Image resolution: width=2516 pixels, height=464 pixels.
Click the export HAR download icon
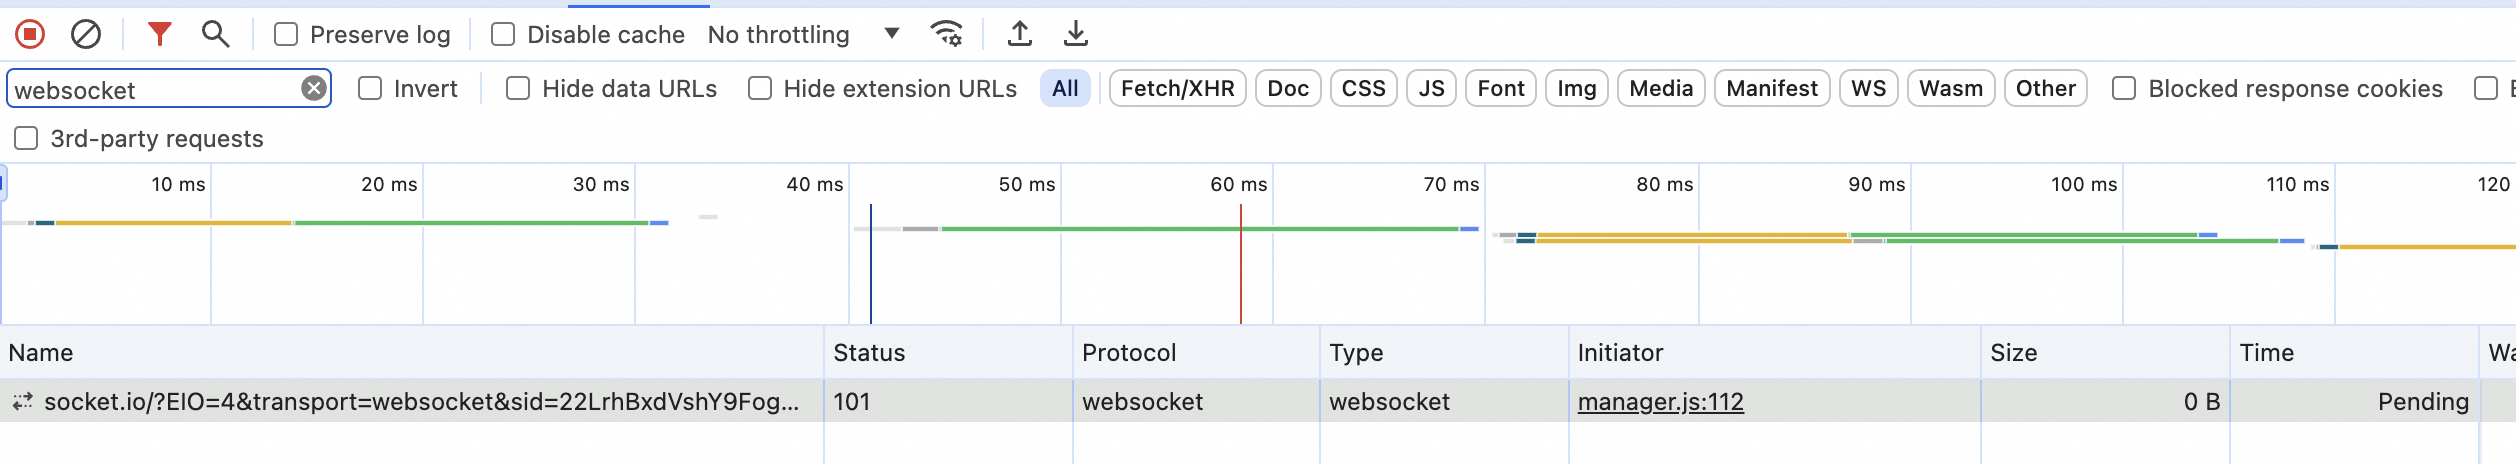coord(1075,35)
